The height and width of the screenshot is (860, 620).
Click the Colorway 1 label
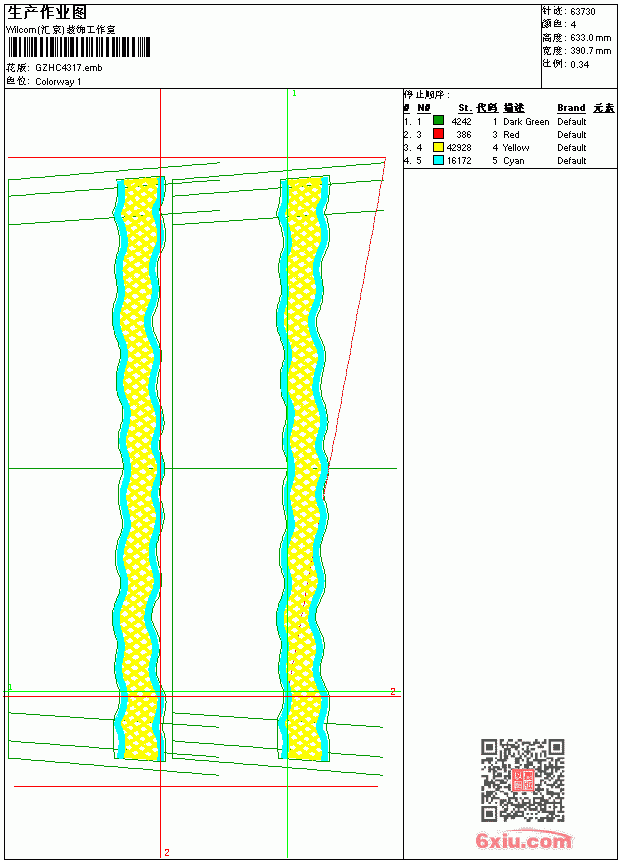58,82
